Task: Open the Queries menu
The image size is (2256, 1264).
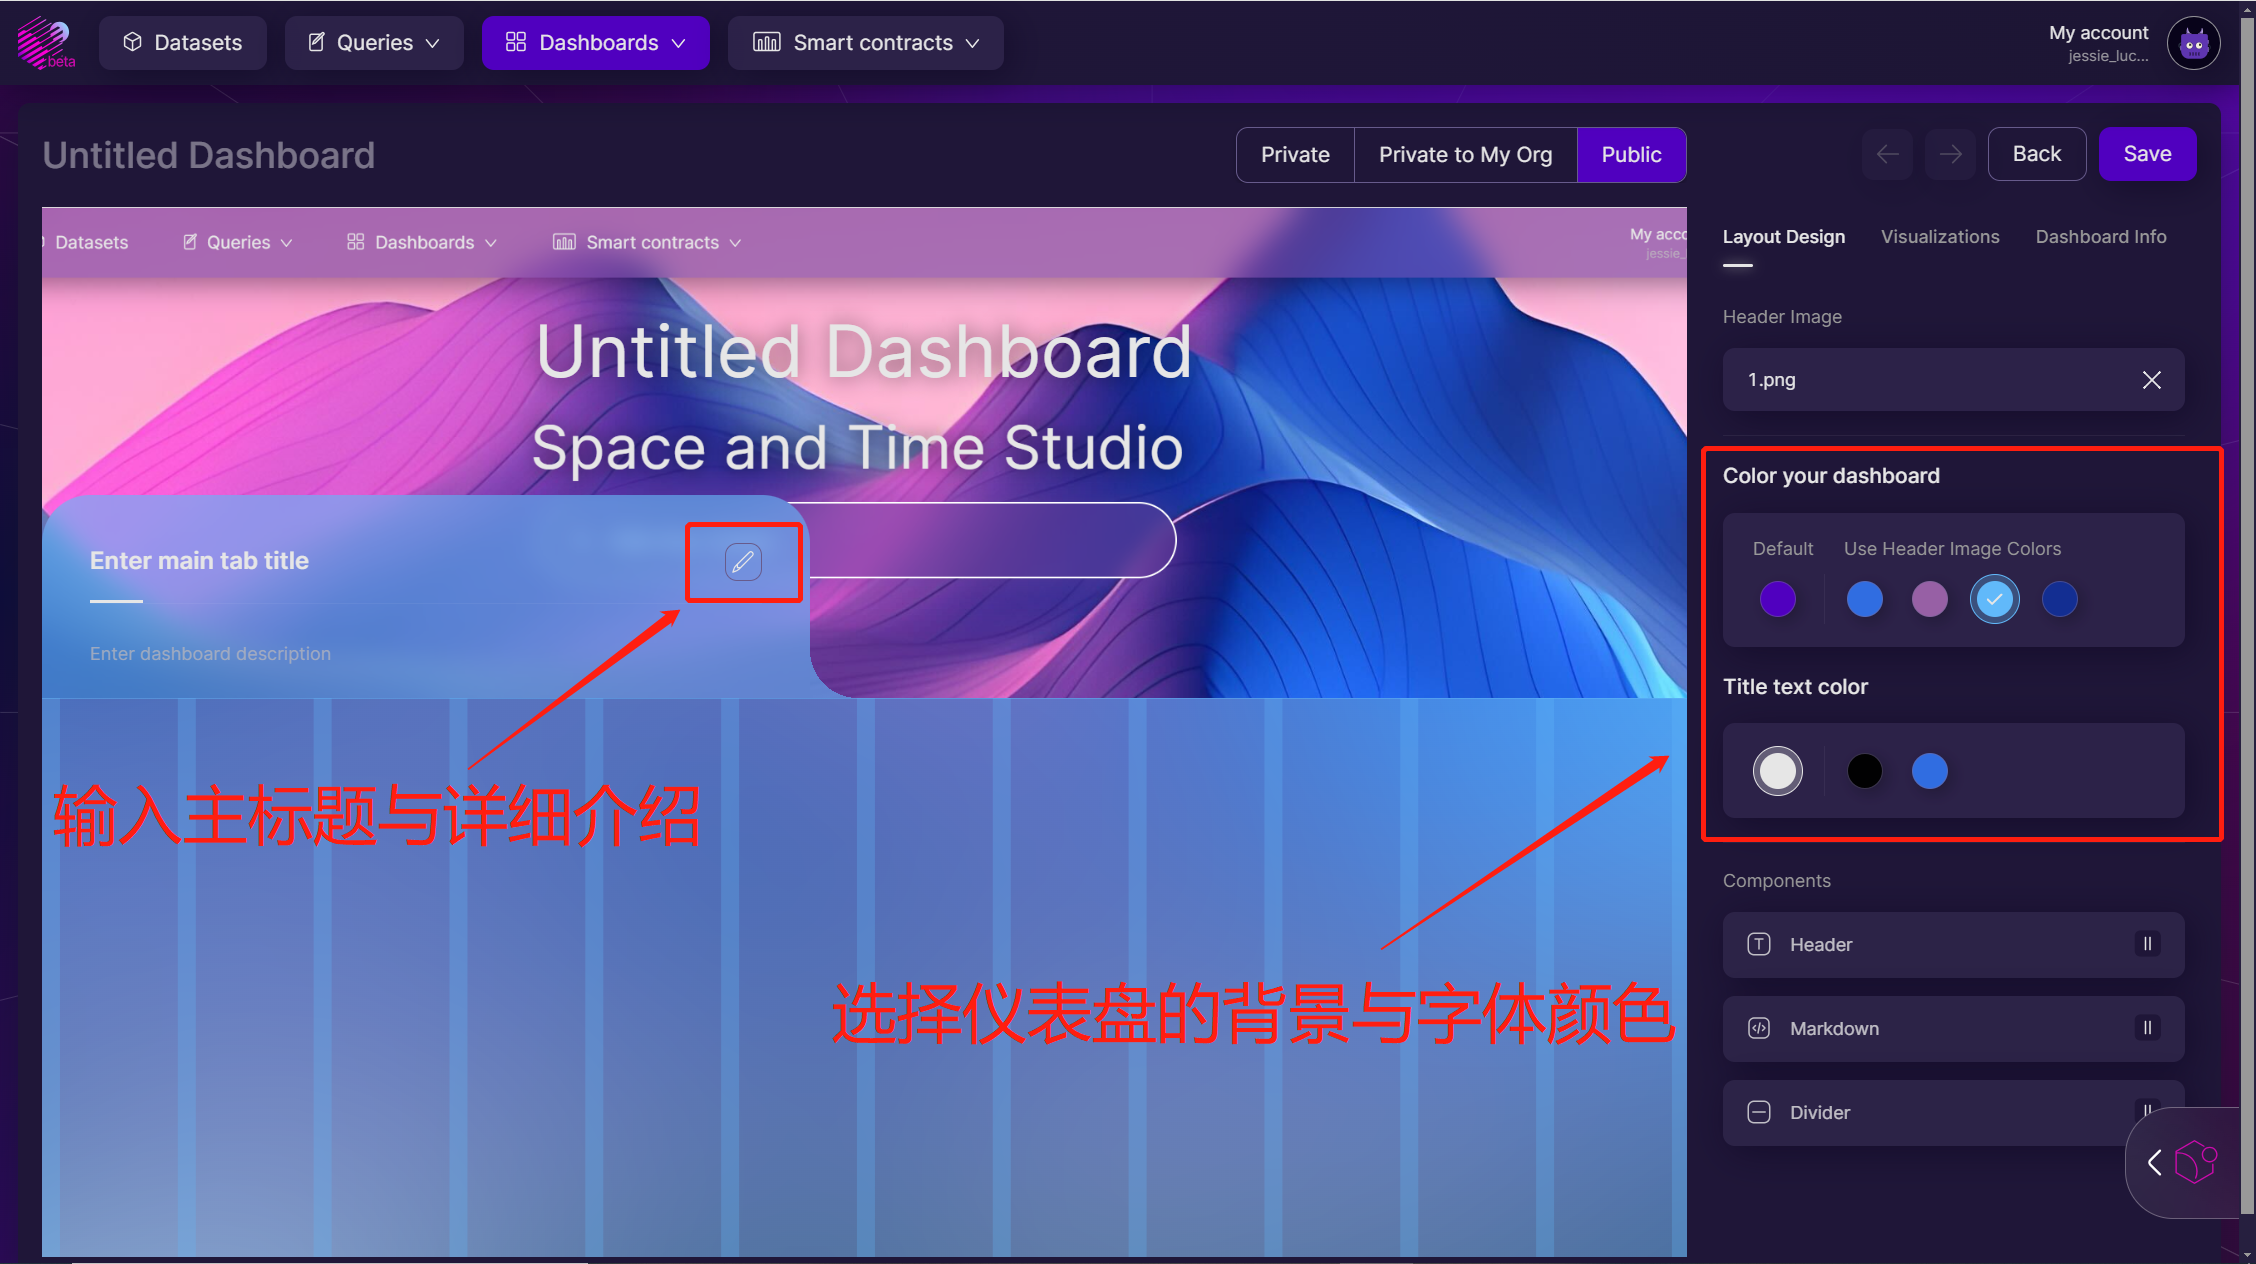Action: tap(374, 43)
